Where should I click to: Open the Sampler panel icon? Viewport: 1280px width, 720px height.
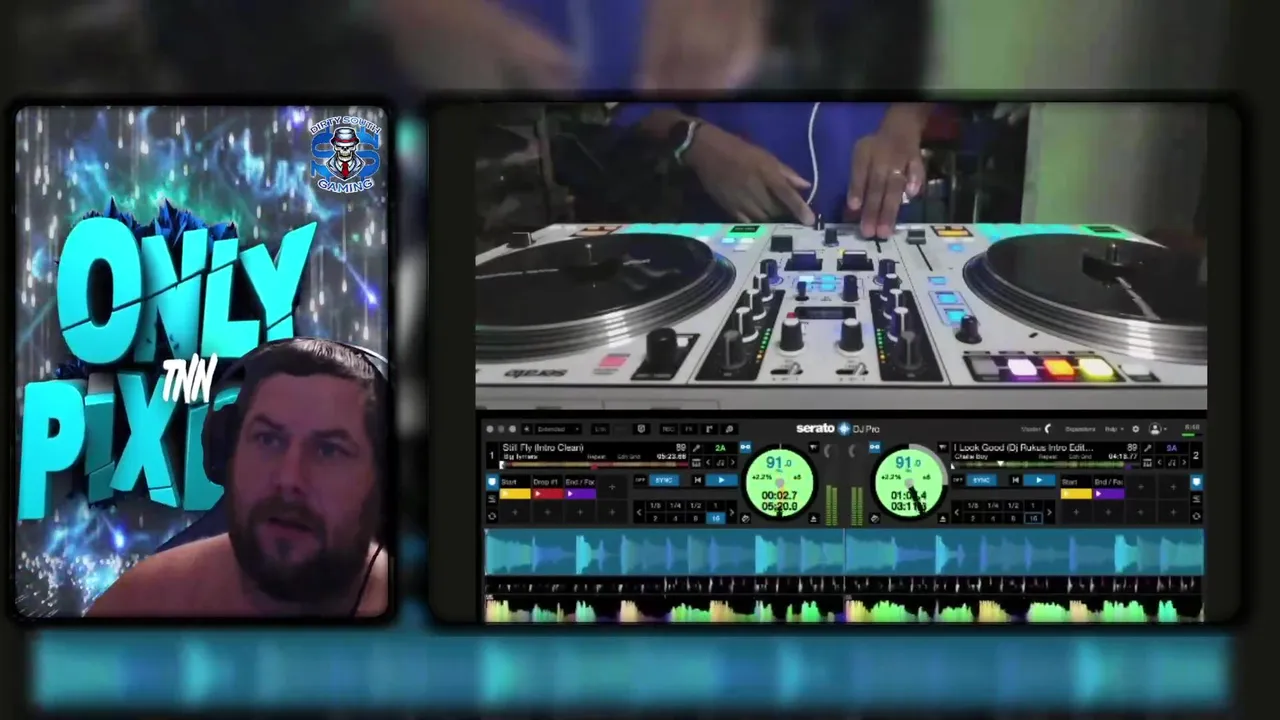[709, 429]
